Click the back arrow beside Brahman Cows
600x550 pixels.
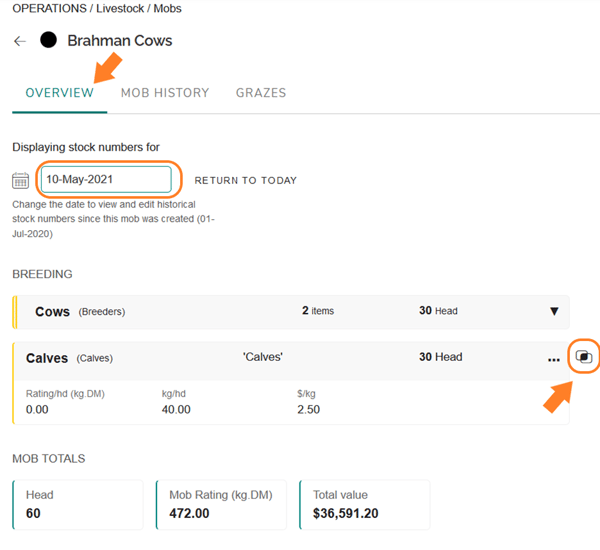(20, 41)
